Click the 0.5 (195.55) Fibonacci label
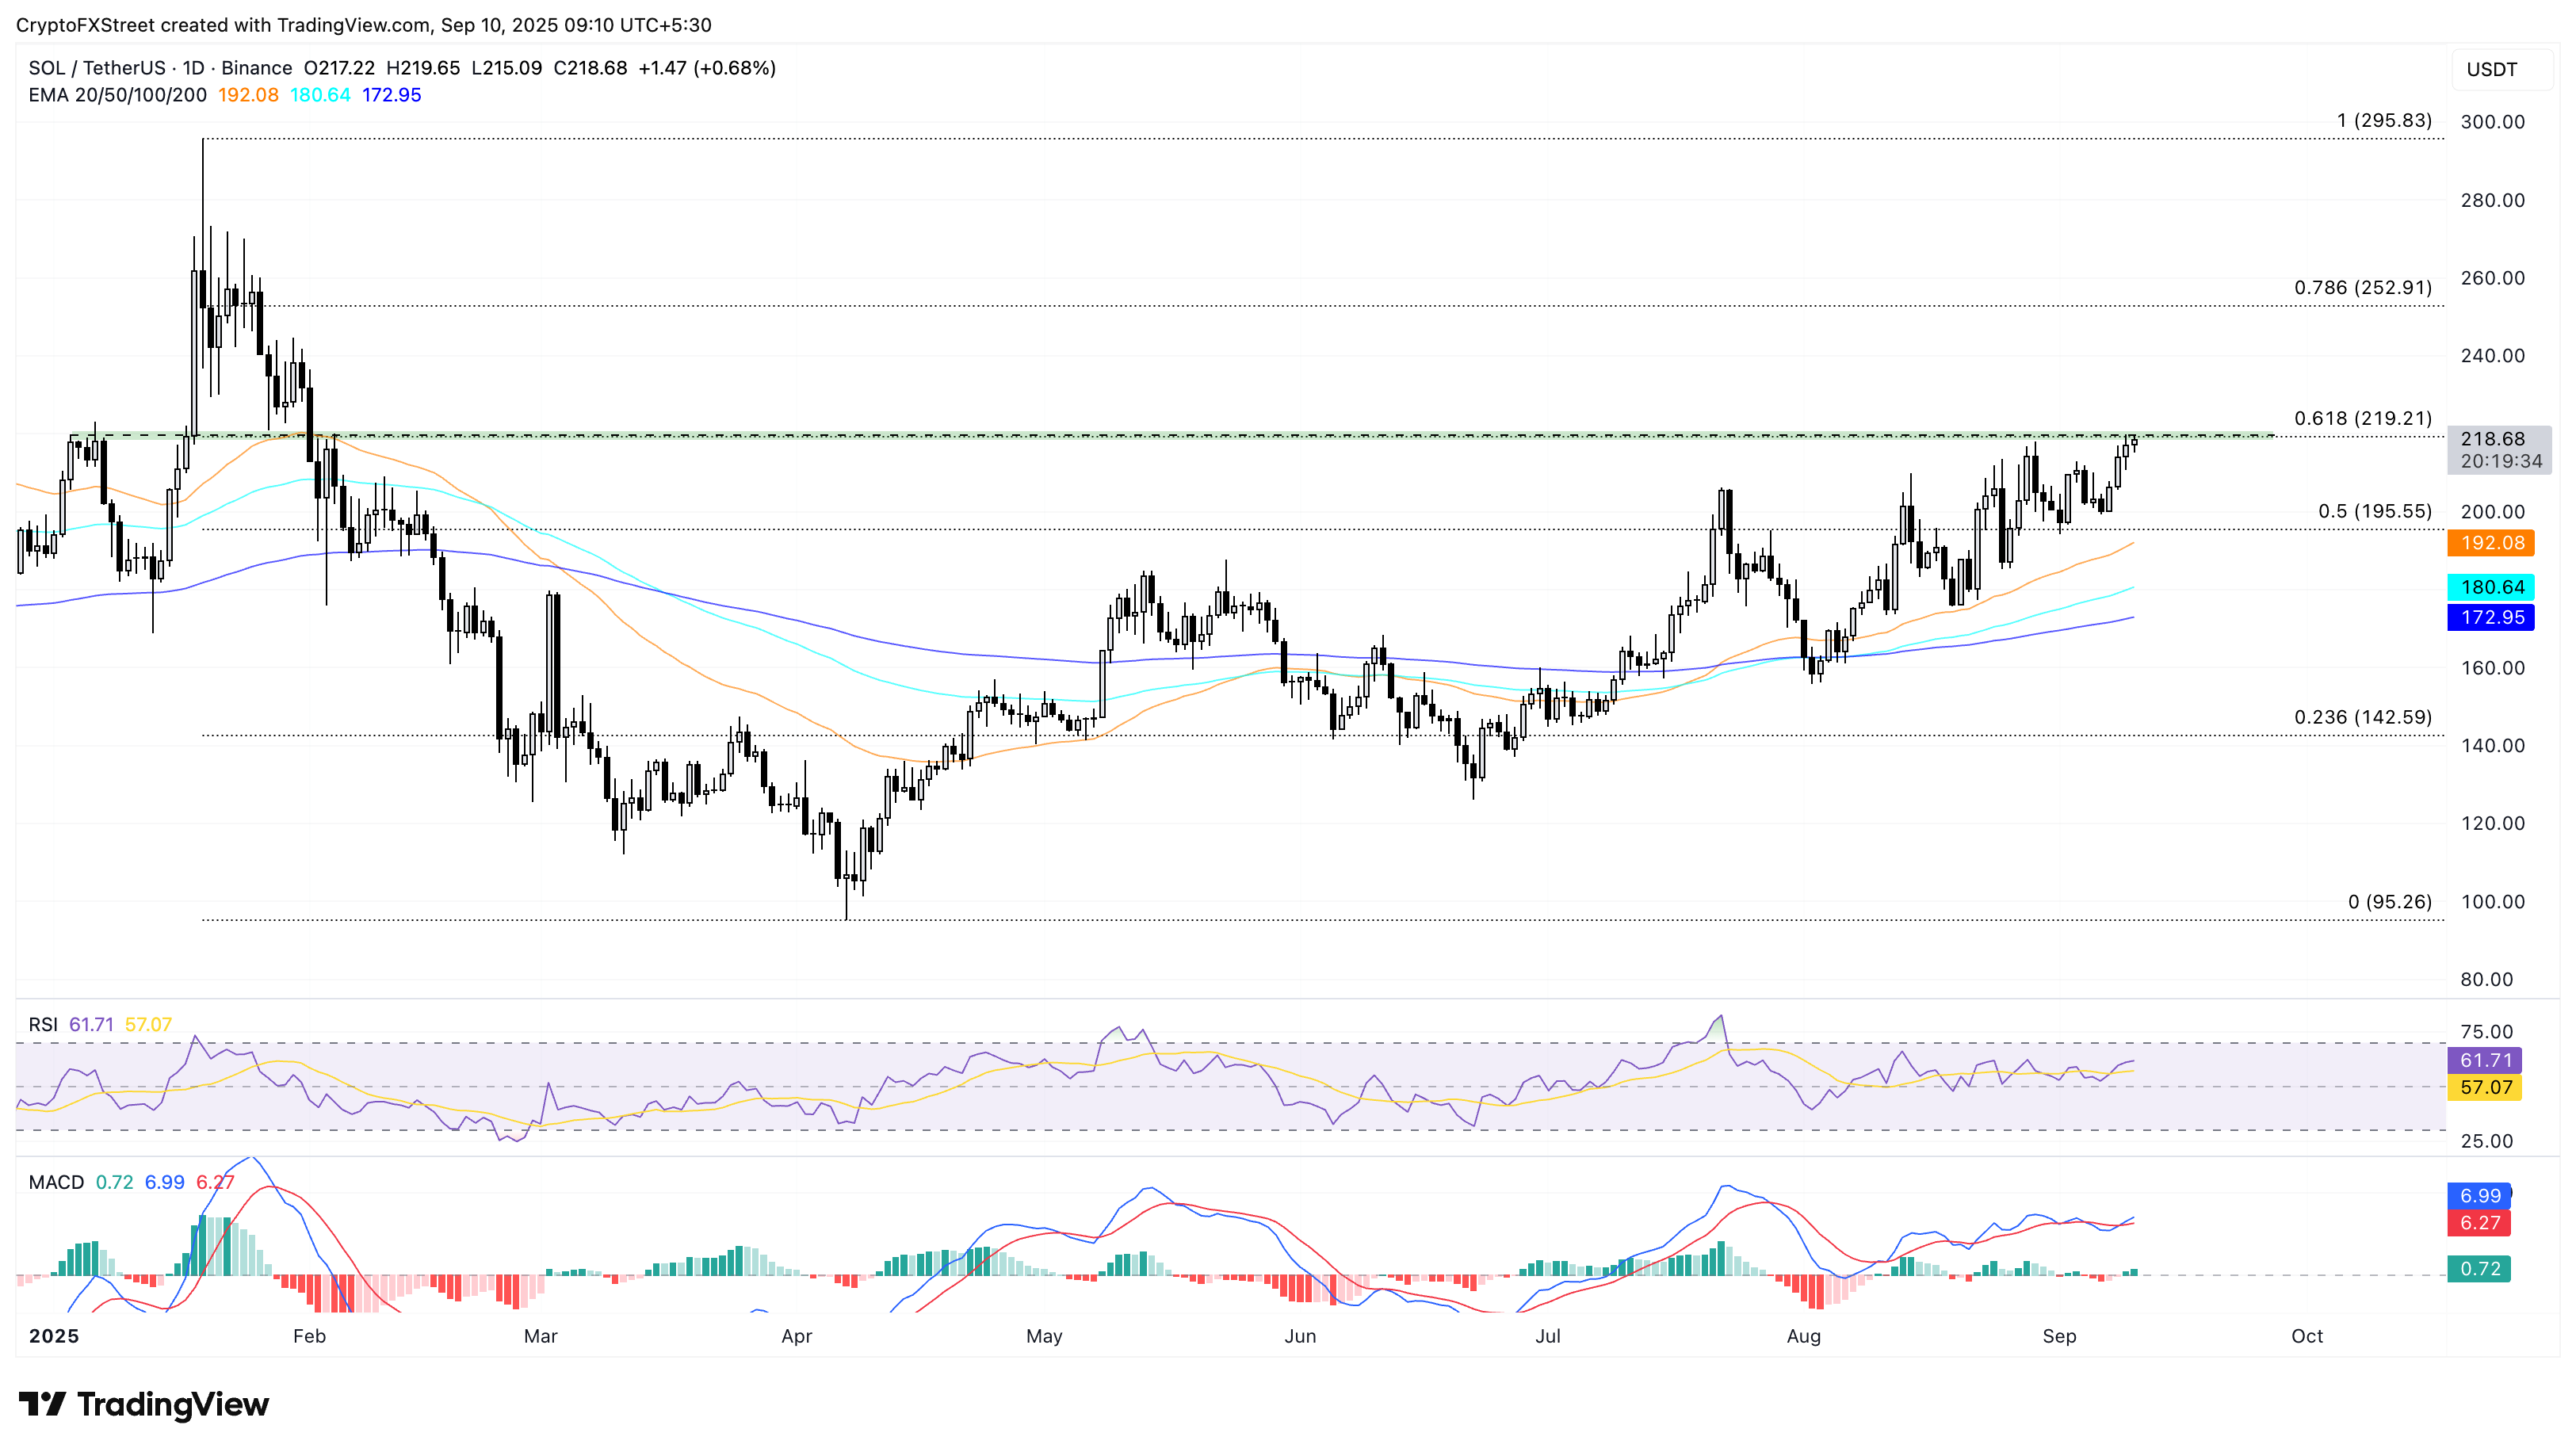This screenshot has width=2576, height=1452. coord(2374,511)
